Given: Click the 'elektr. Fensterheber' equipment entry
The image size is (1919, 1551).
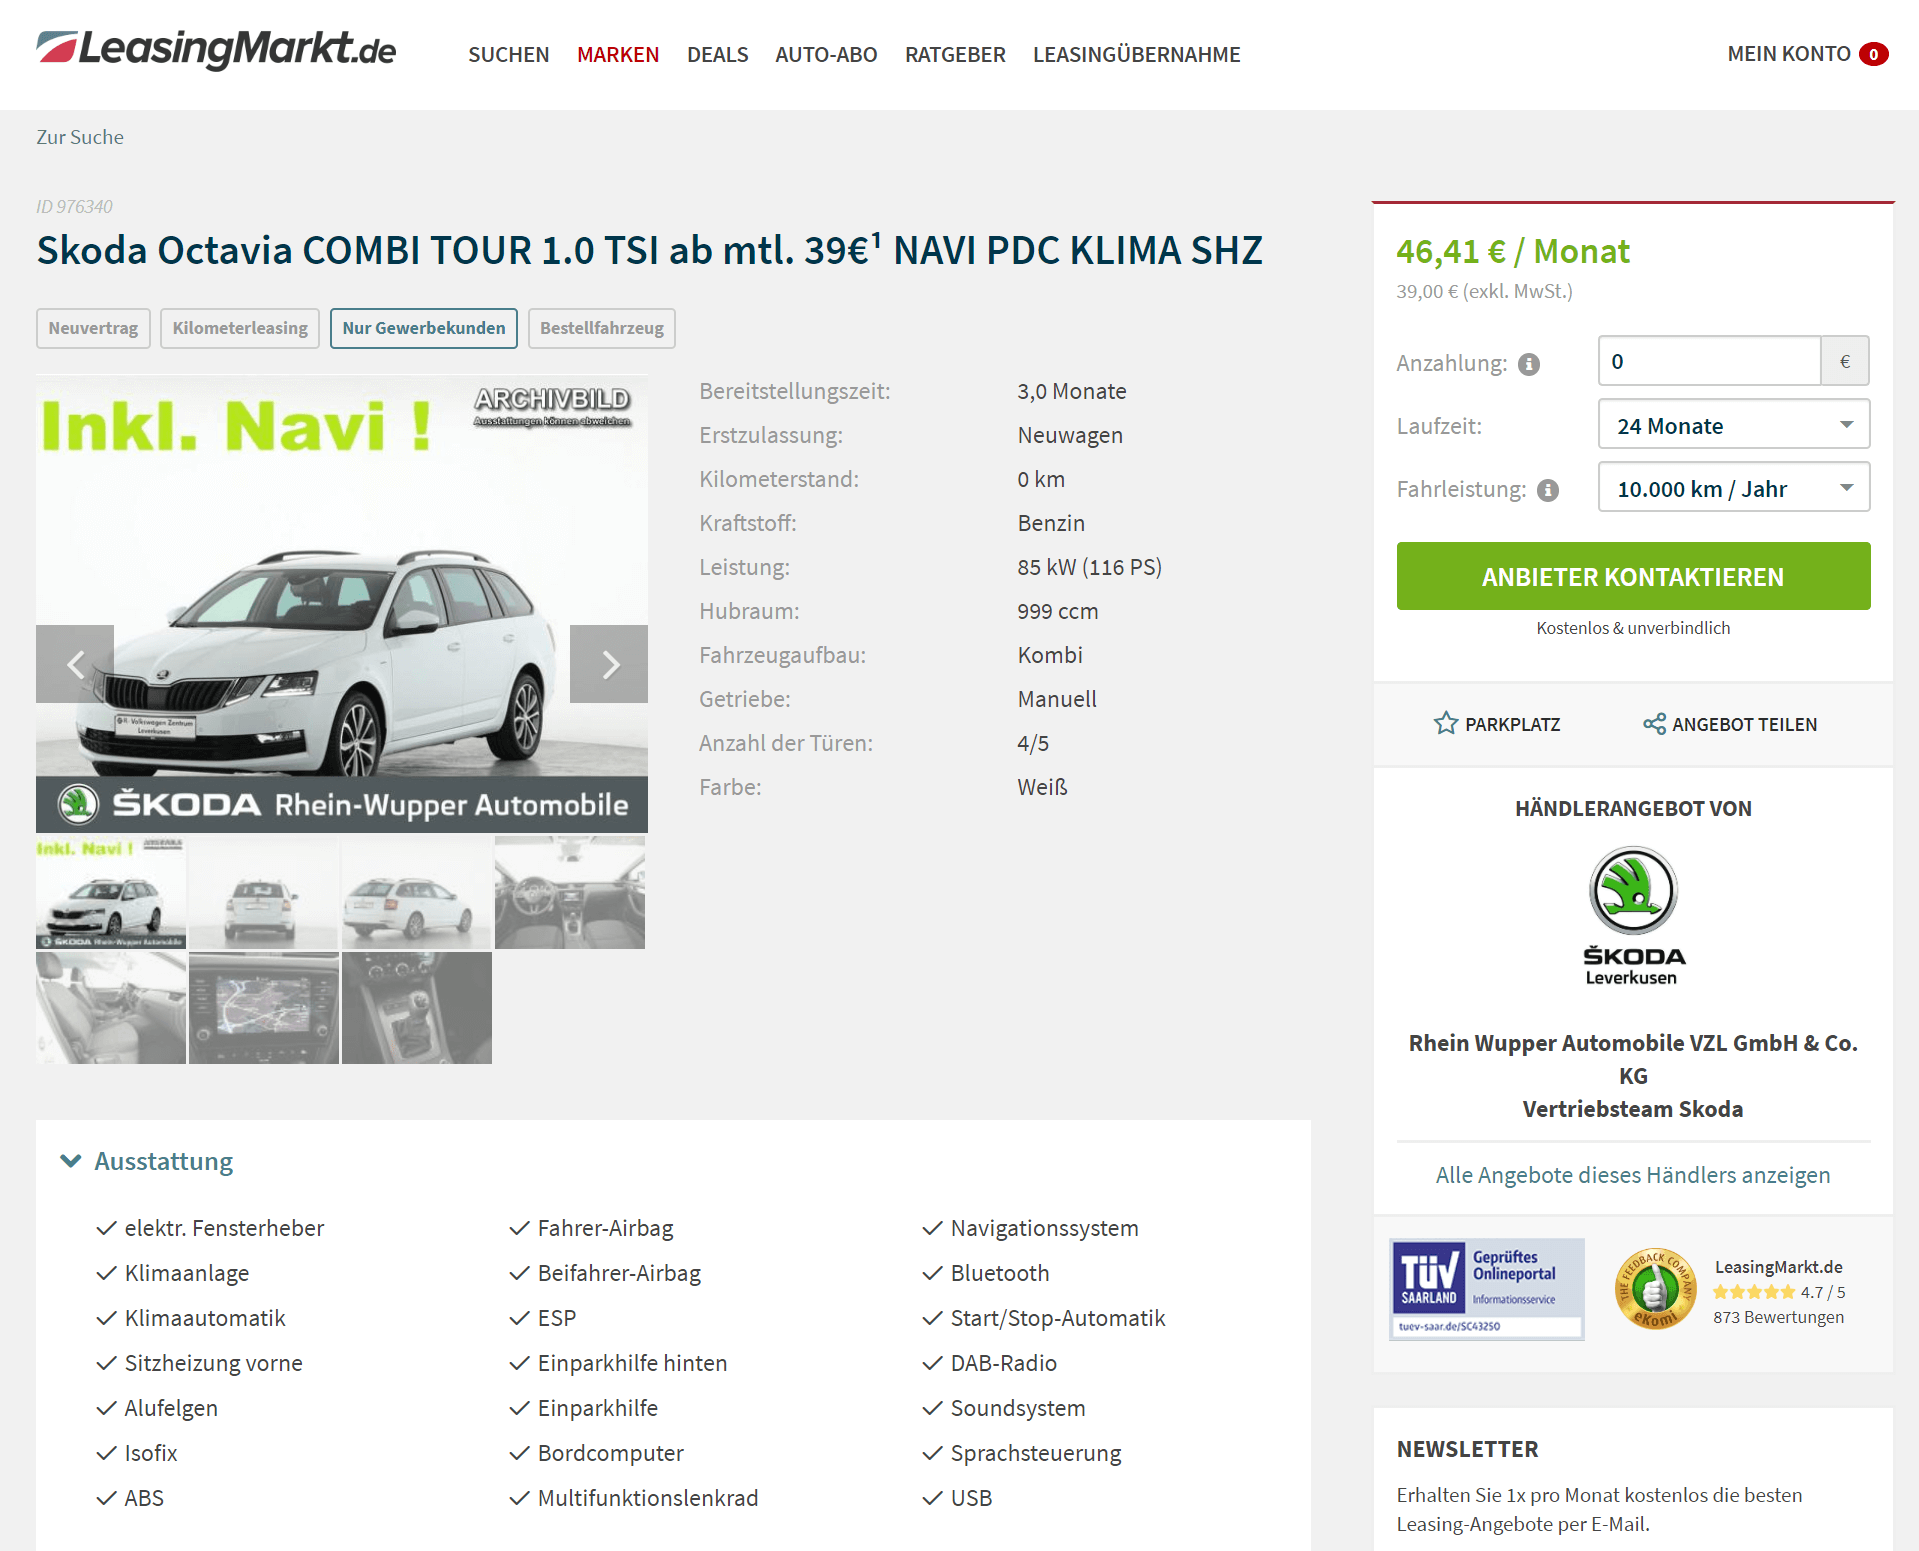Looking at the screenshot, I should click(224, 1228).
